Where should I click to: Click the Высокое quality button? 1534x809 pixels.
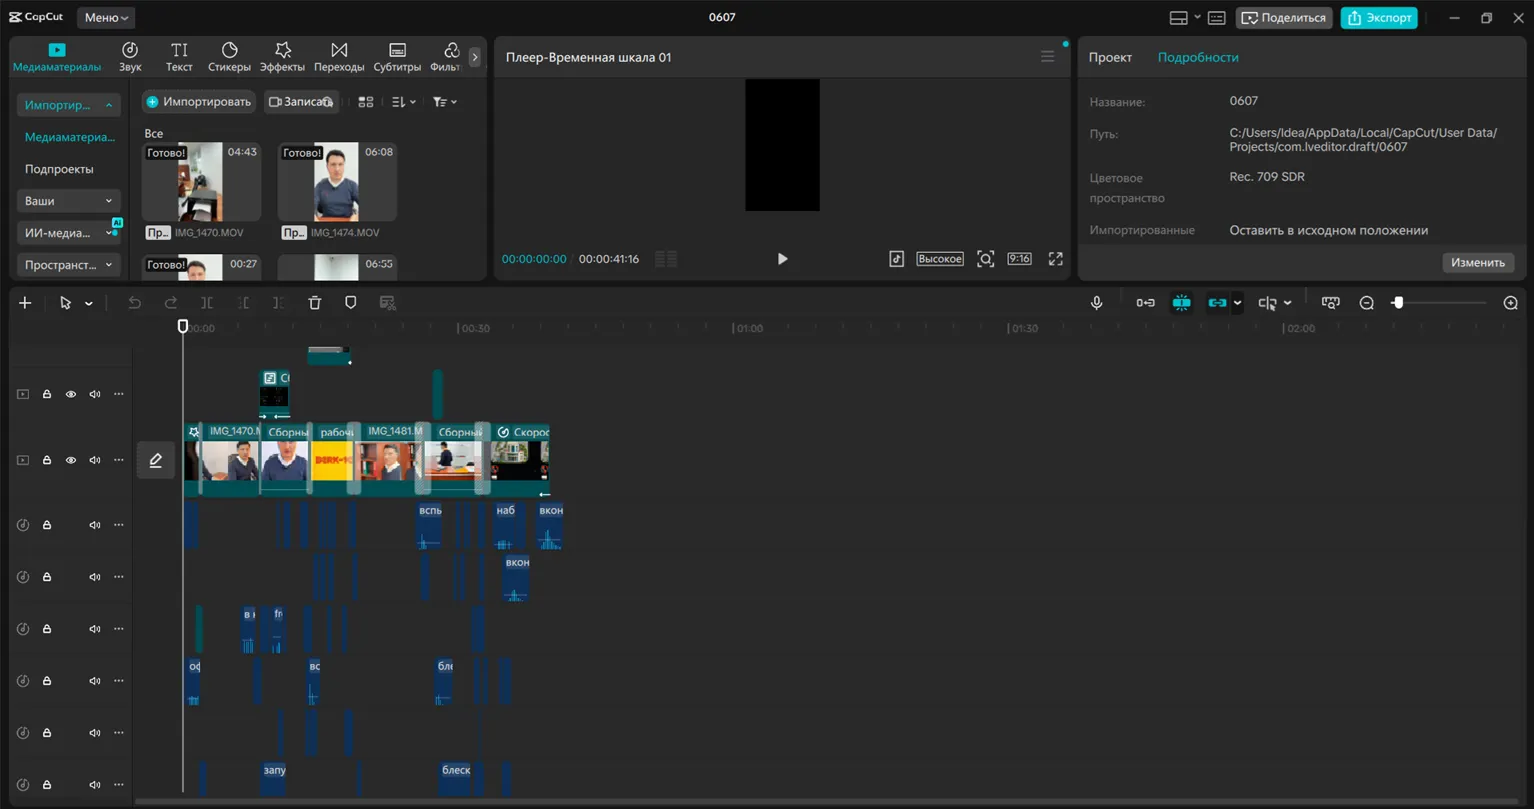pos(940,259)
